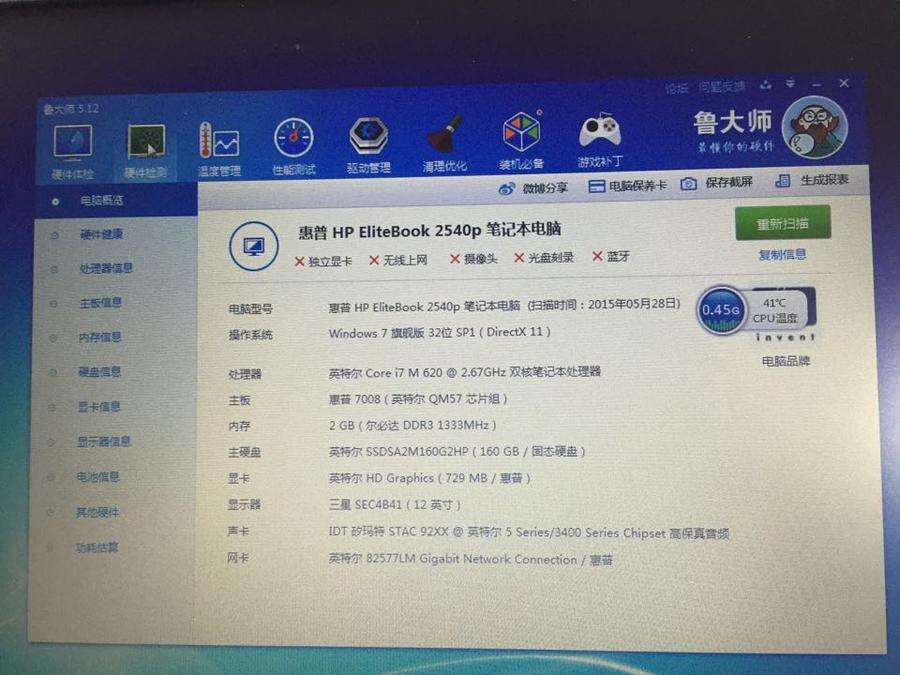900x675 pixels.
Task: Click the 电脑品牌 label
Action: (x=786, y=361)
